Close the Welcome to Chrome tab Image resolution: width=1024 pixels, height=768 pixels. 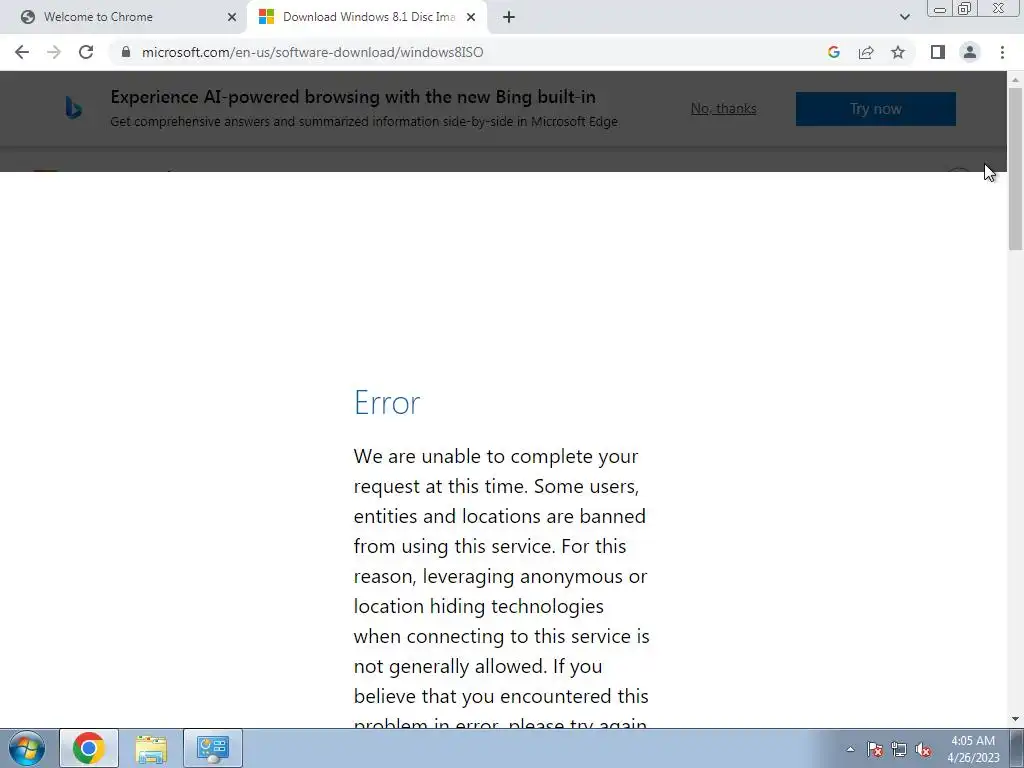click(232, 17)
